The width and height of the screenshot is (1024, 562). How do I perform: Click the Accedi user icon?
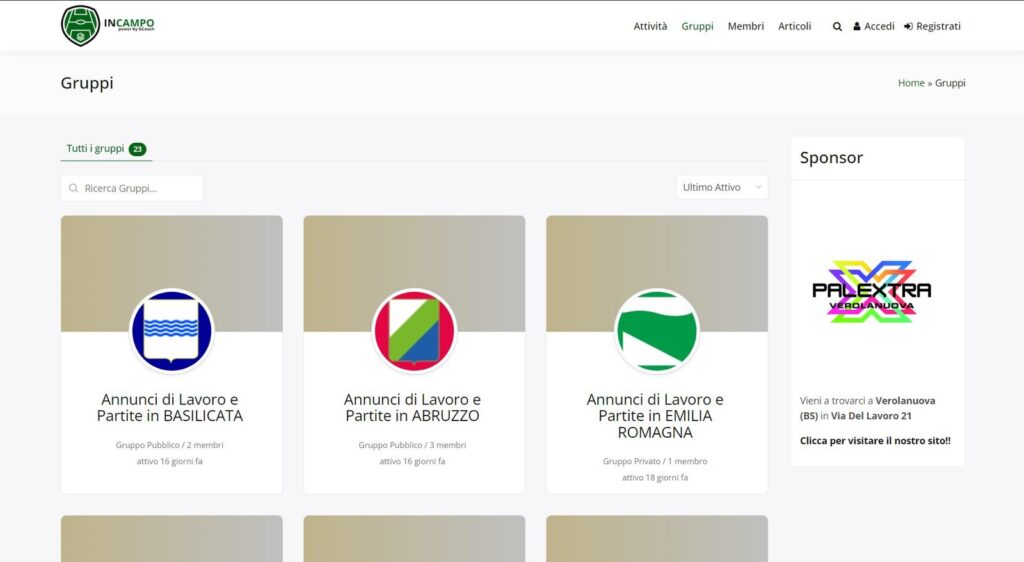click(x=856, y=27)
